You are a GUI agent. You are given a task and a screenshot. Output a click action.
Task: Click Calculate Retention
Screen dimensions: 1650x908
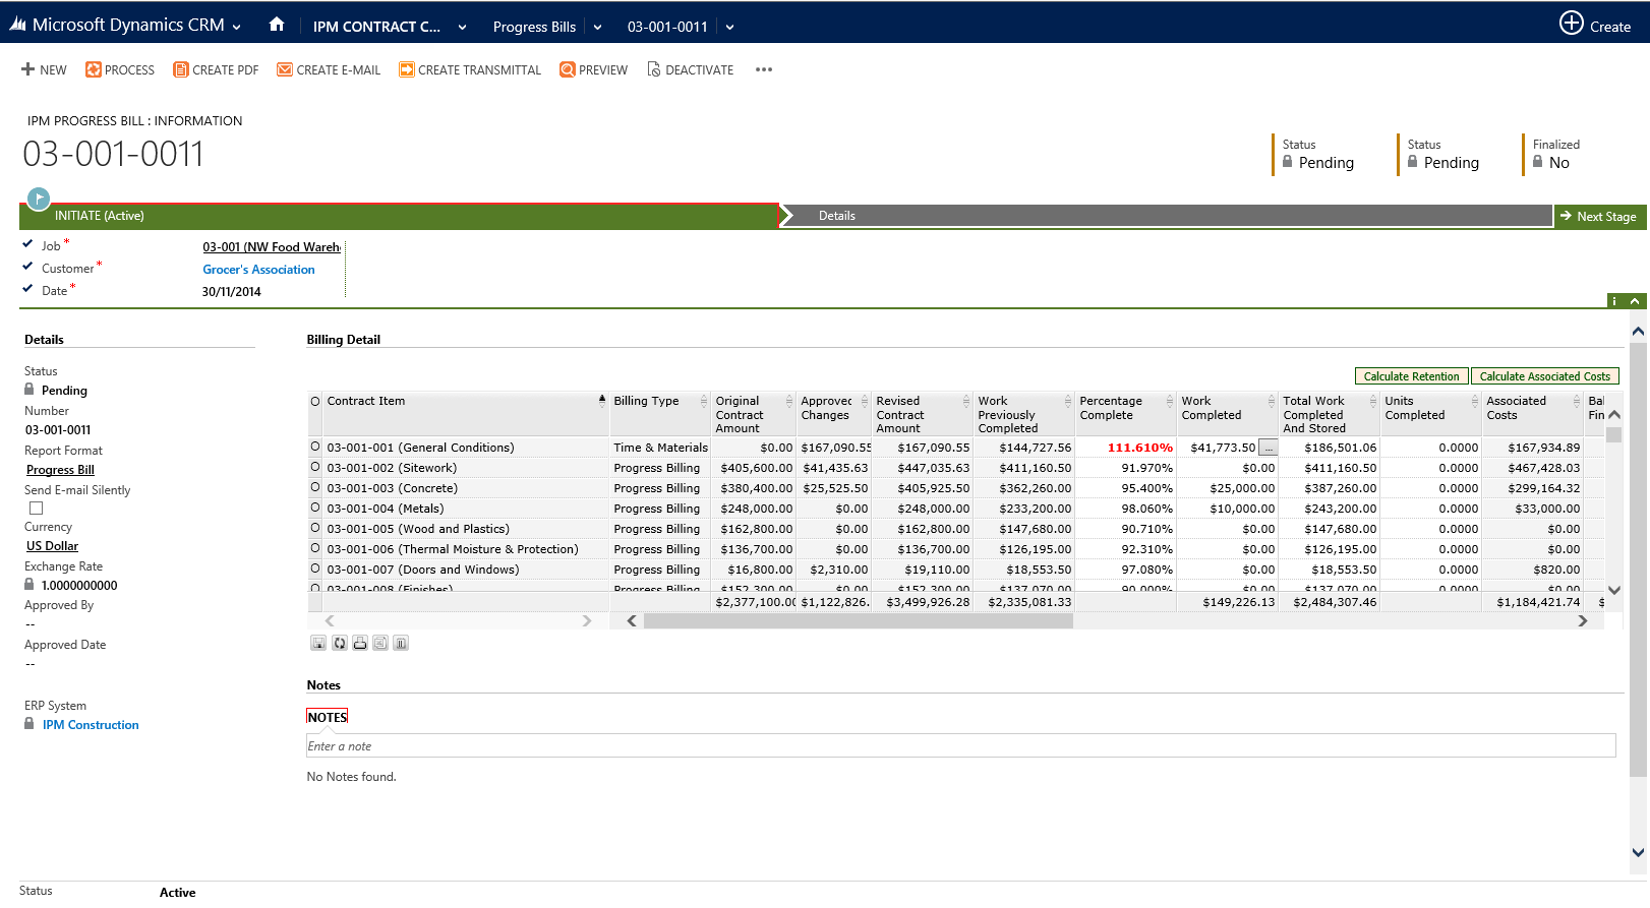coord(1411,375)
